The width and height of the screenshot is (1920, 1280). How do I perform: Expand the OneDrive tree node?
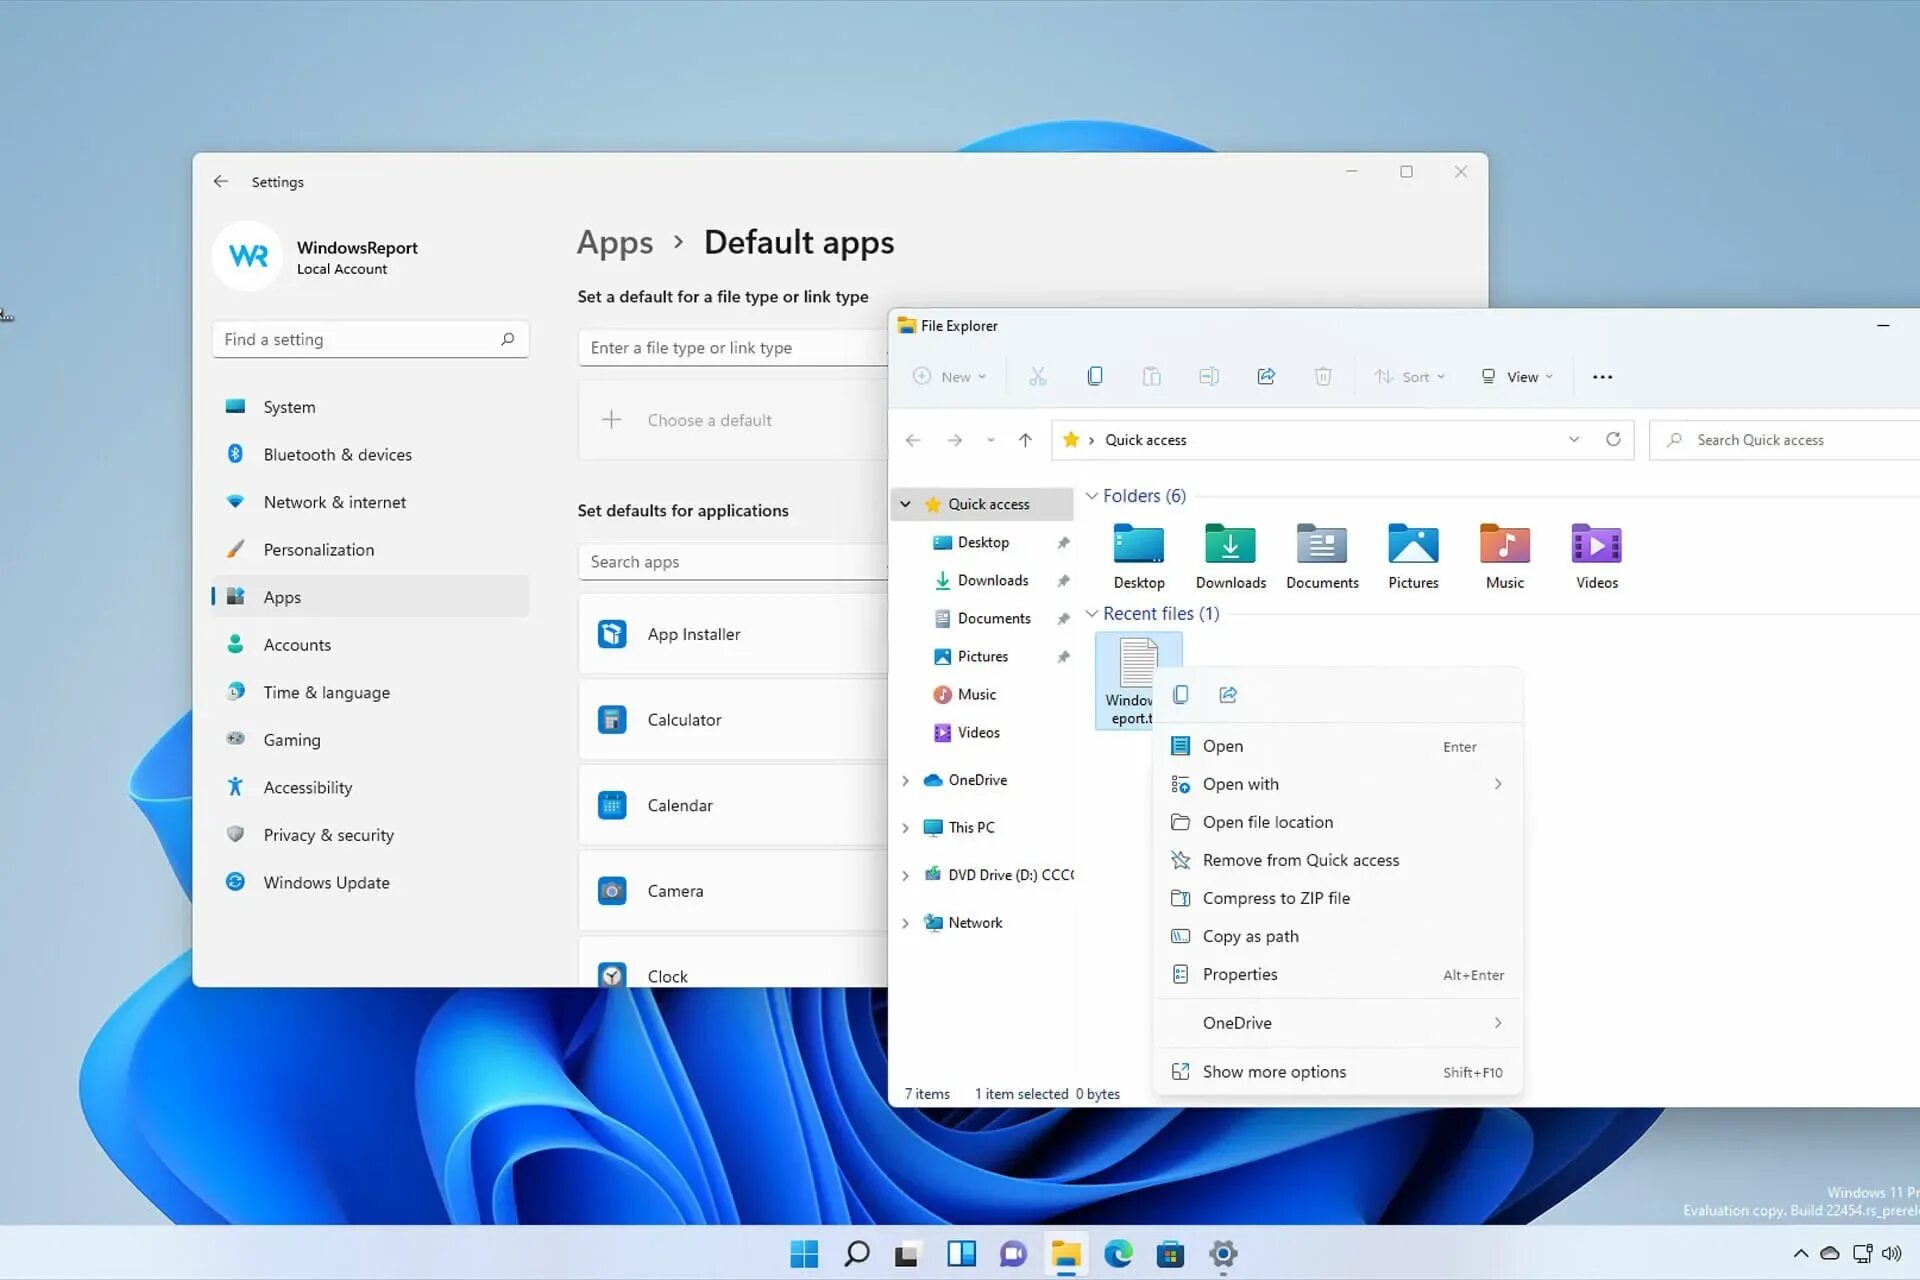905,780
